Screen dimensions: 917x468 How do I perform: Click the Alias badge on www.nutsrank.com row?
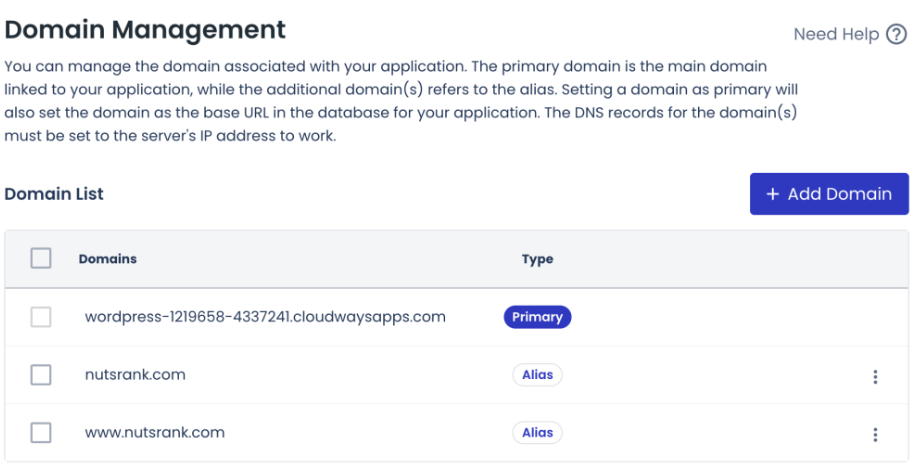[x=537, y=433]
